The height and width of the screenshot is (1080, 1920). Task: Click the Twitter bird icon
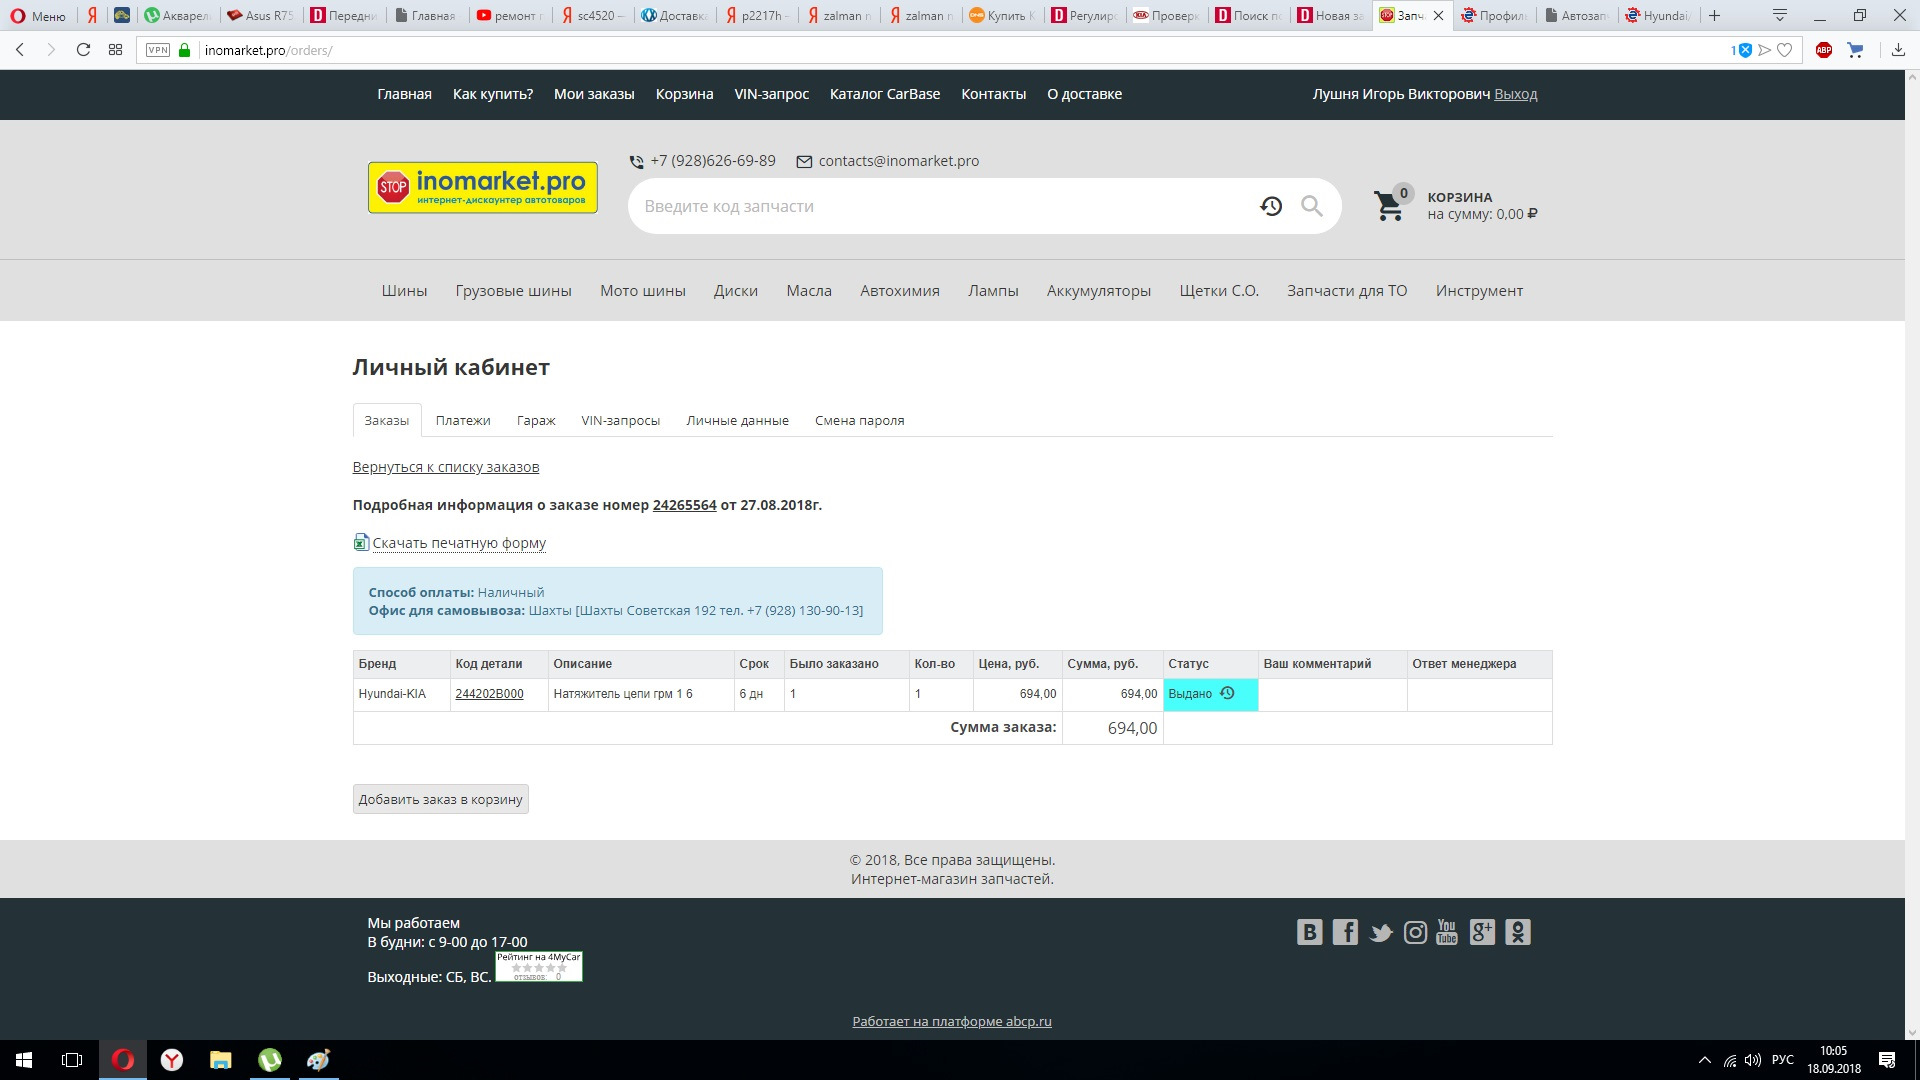click(1381, 933)
